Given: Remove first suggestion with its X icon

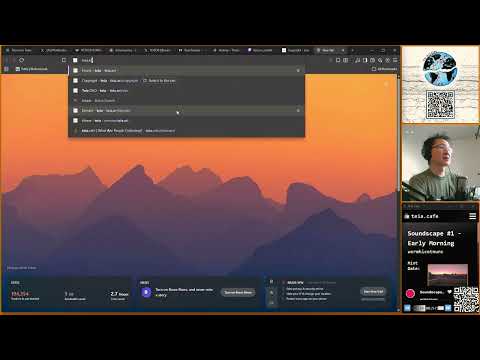Looking at the screenshot, I should [298, 71].
